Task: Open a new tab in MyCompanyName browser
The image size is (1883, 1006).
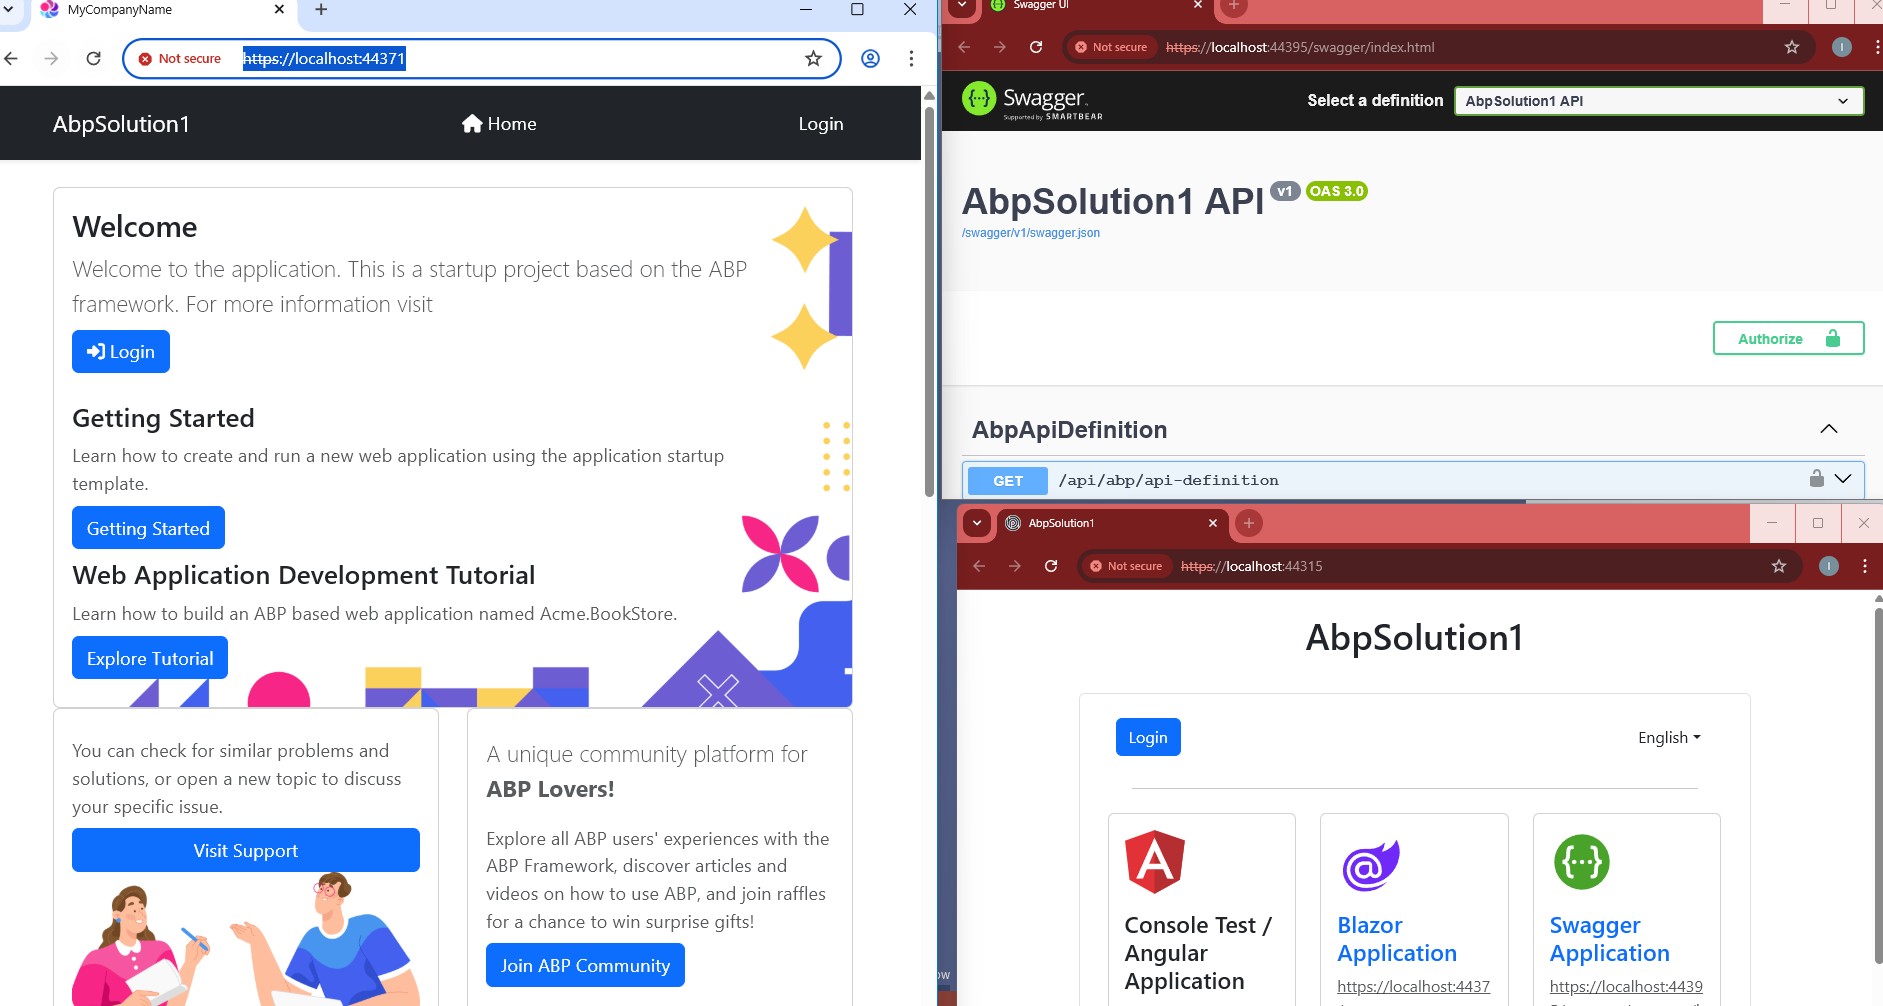Action: click(321, 9)
